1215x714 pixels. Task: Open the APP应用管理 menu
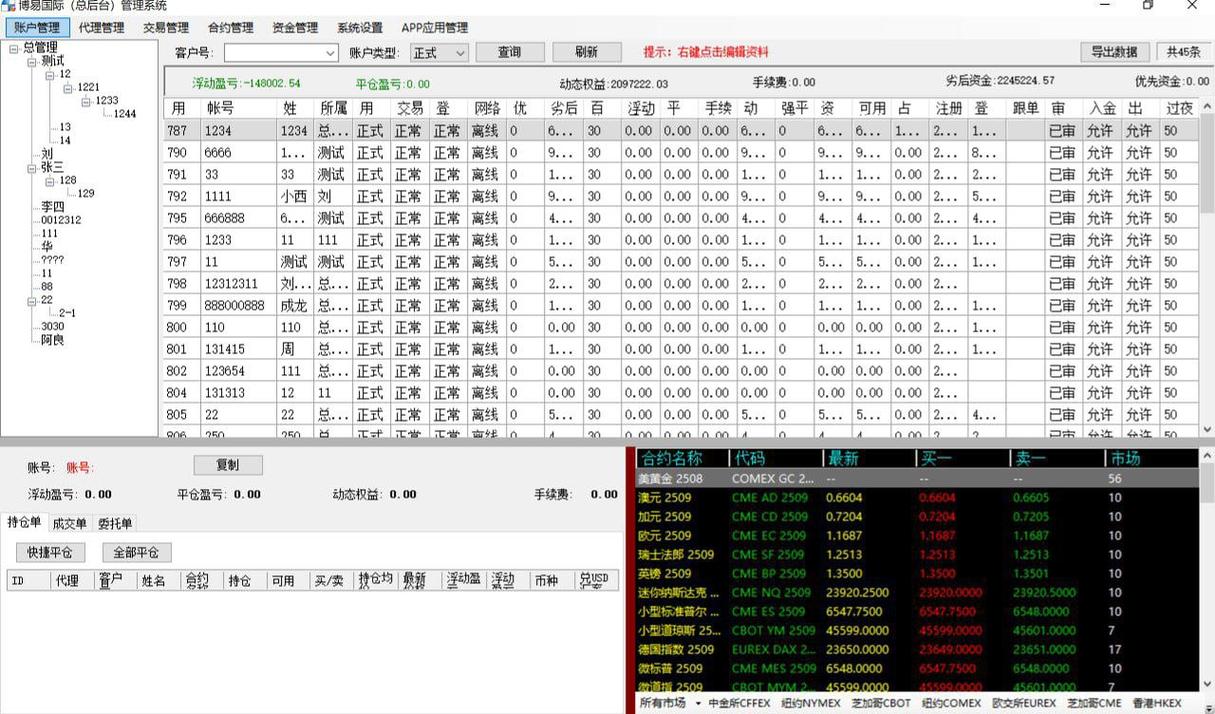point(434,28)
